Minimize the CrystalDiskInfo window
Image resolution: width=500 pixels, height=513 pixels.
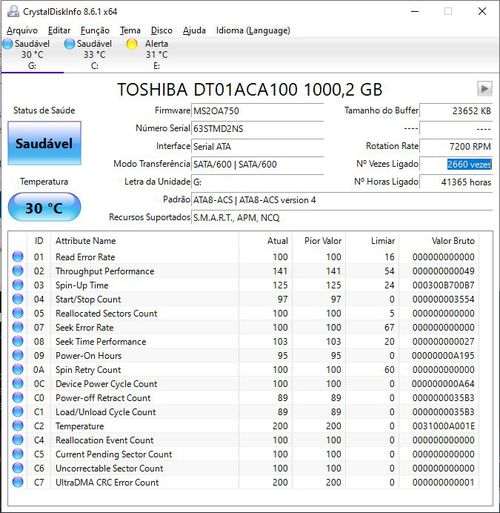(415, 11)
